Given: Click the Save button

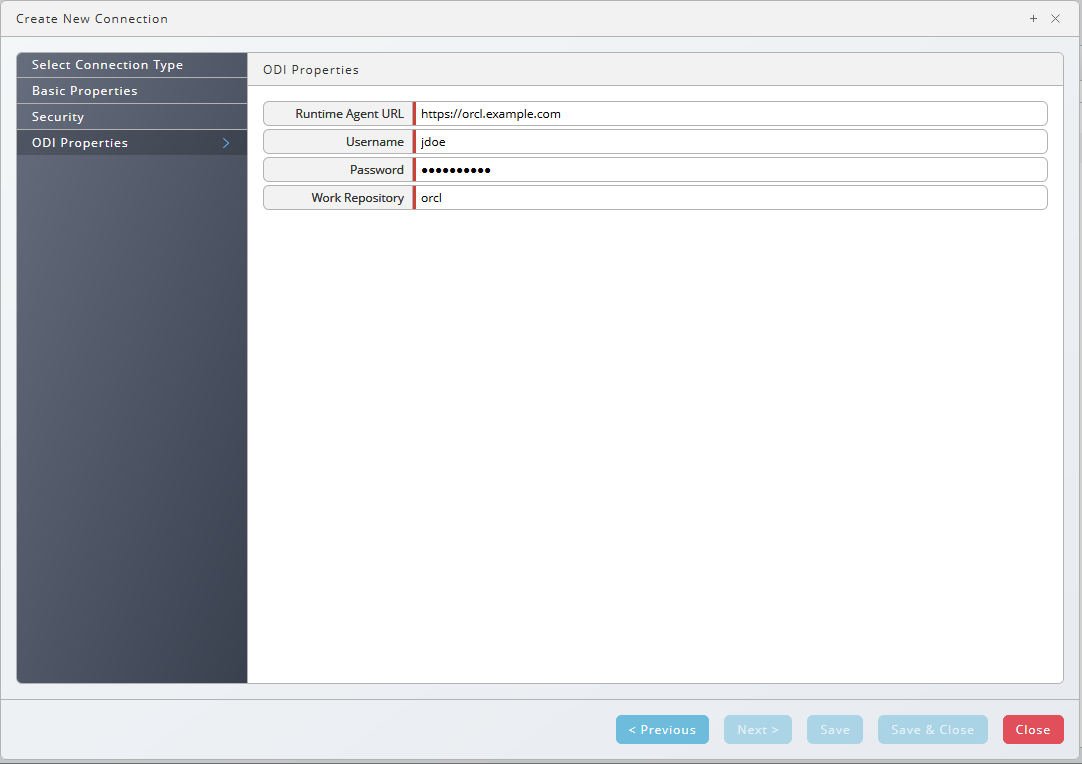Looking at the screenshot, I should (835, 729).
